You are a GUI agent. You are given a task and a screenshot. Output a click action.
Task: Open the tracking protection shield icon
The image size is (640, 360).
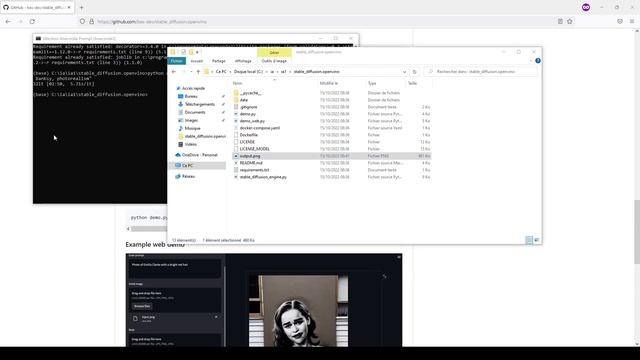[82, 22]
